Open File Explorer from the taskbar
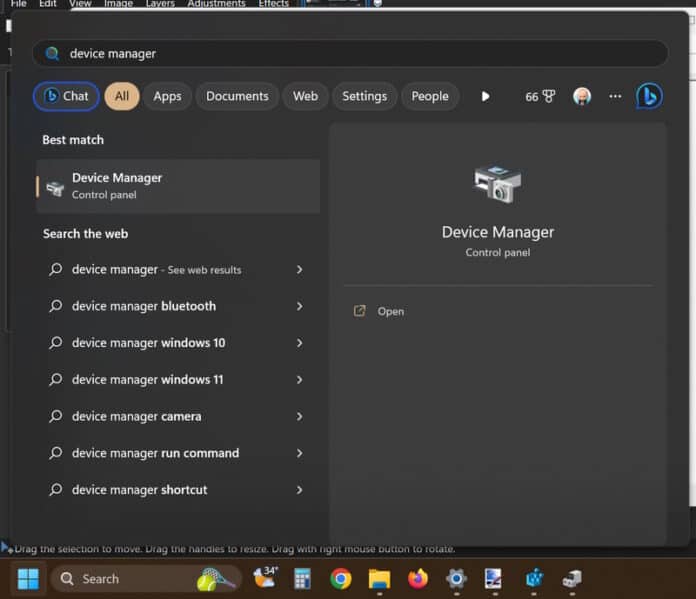696x599 pixels. [x=380, y=579]
